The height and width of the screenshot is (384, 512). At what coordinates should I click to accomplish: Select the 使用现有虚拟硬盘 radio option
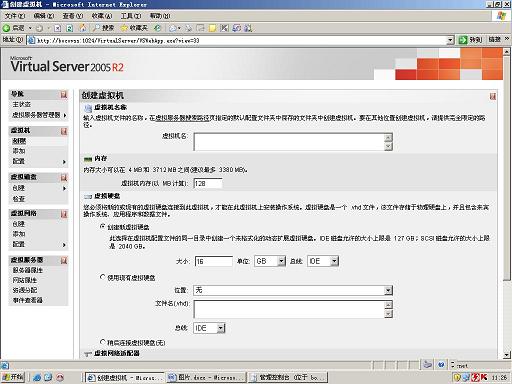(x=103, y=277)
